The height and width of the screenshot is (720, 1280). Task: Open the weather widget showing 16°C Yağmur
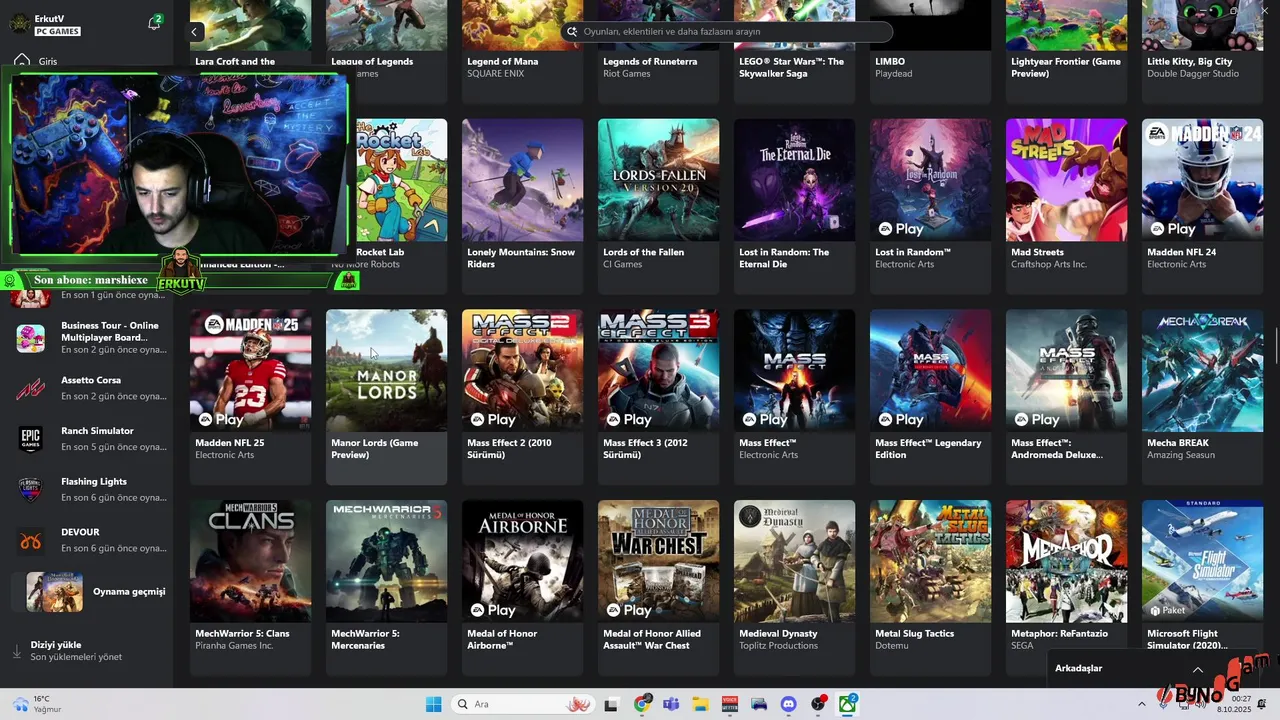click(38, 704)
